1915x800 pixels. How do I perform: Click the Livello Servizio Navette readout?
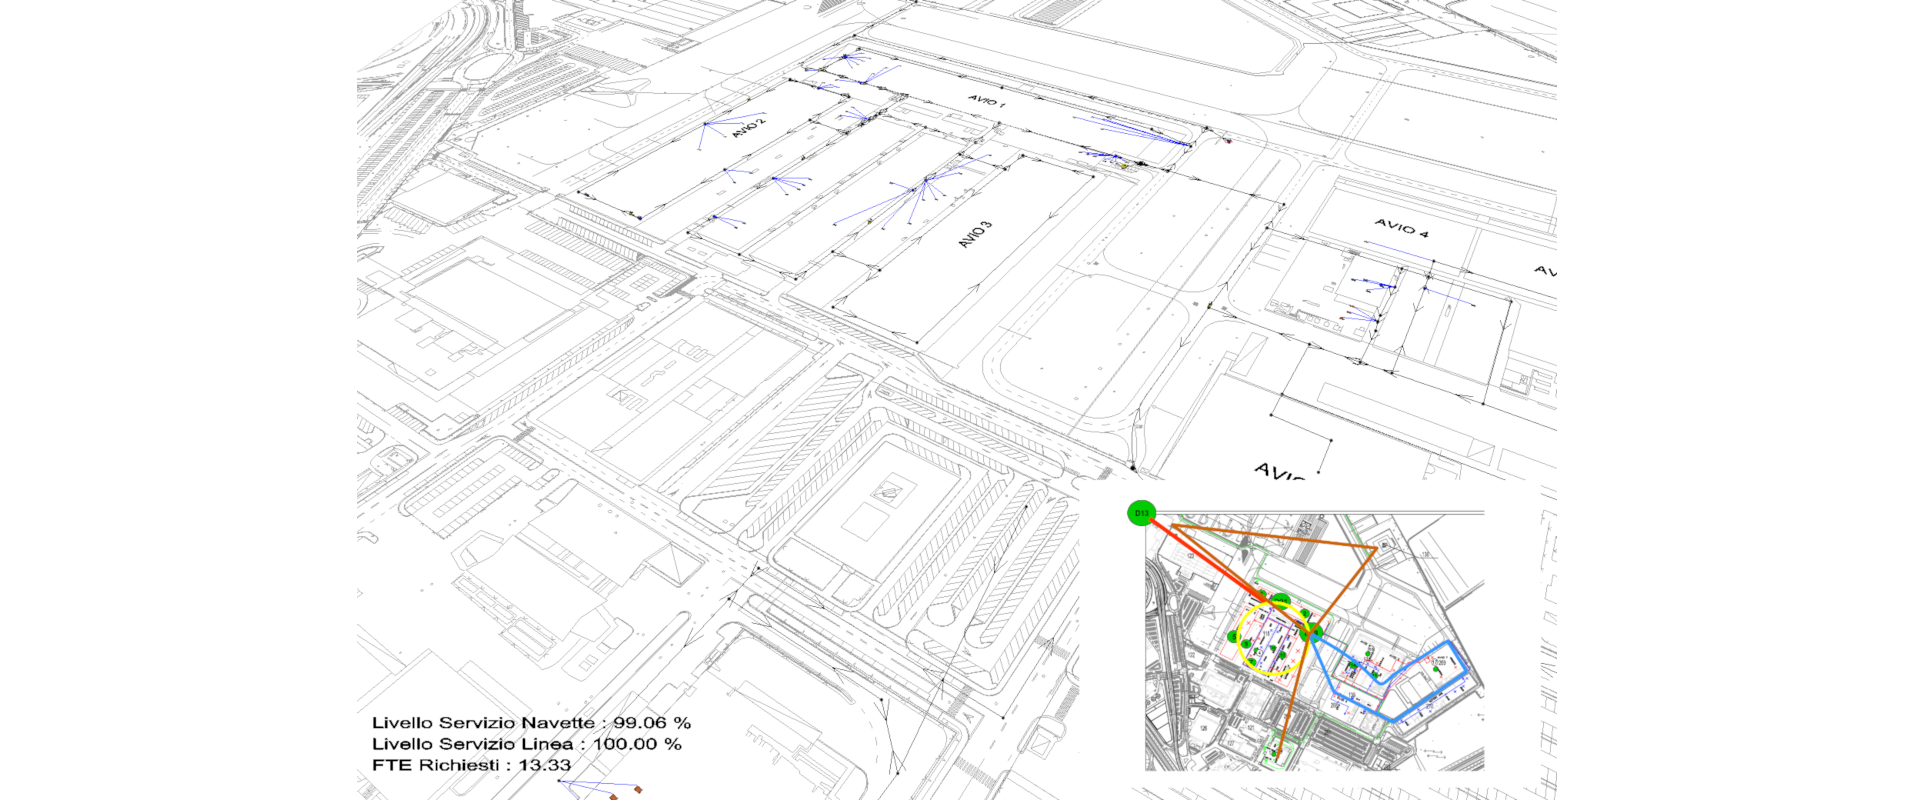click(x=531, y=722)
